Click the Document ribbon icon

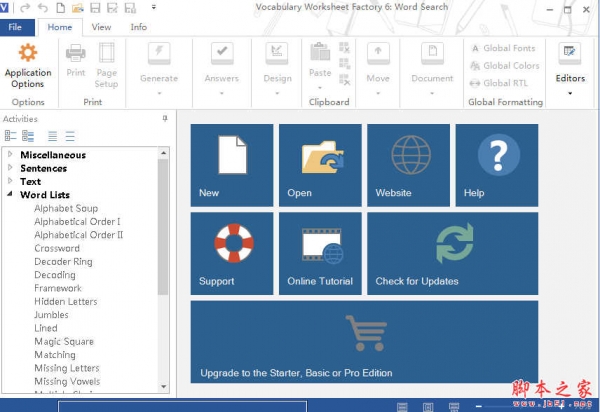point(432,53)
